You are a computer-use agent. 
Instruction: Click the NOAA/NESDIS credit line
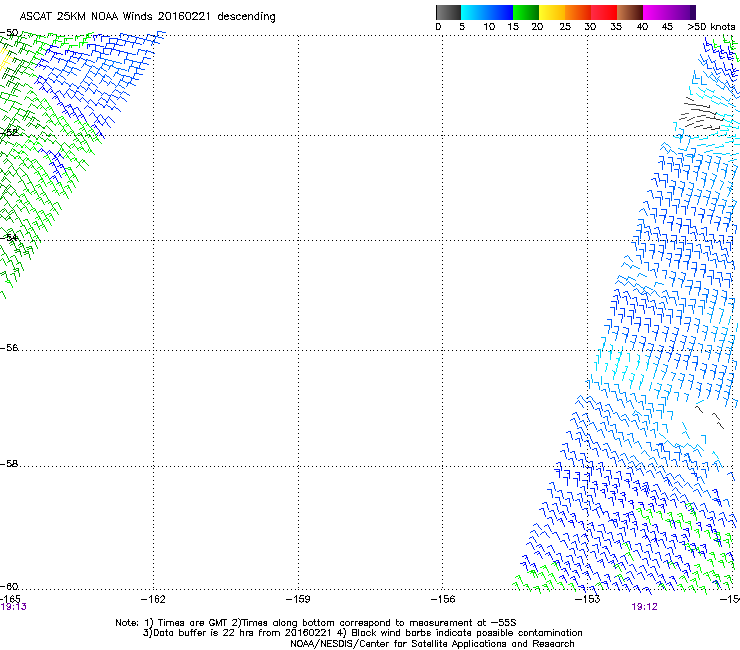pos(432,644)
